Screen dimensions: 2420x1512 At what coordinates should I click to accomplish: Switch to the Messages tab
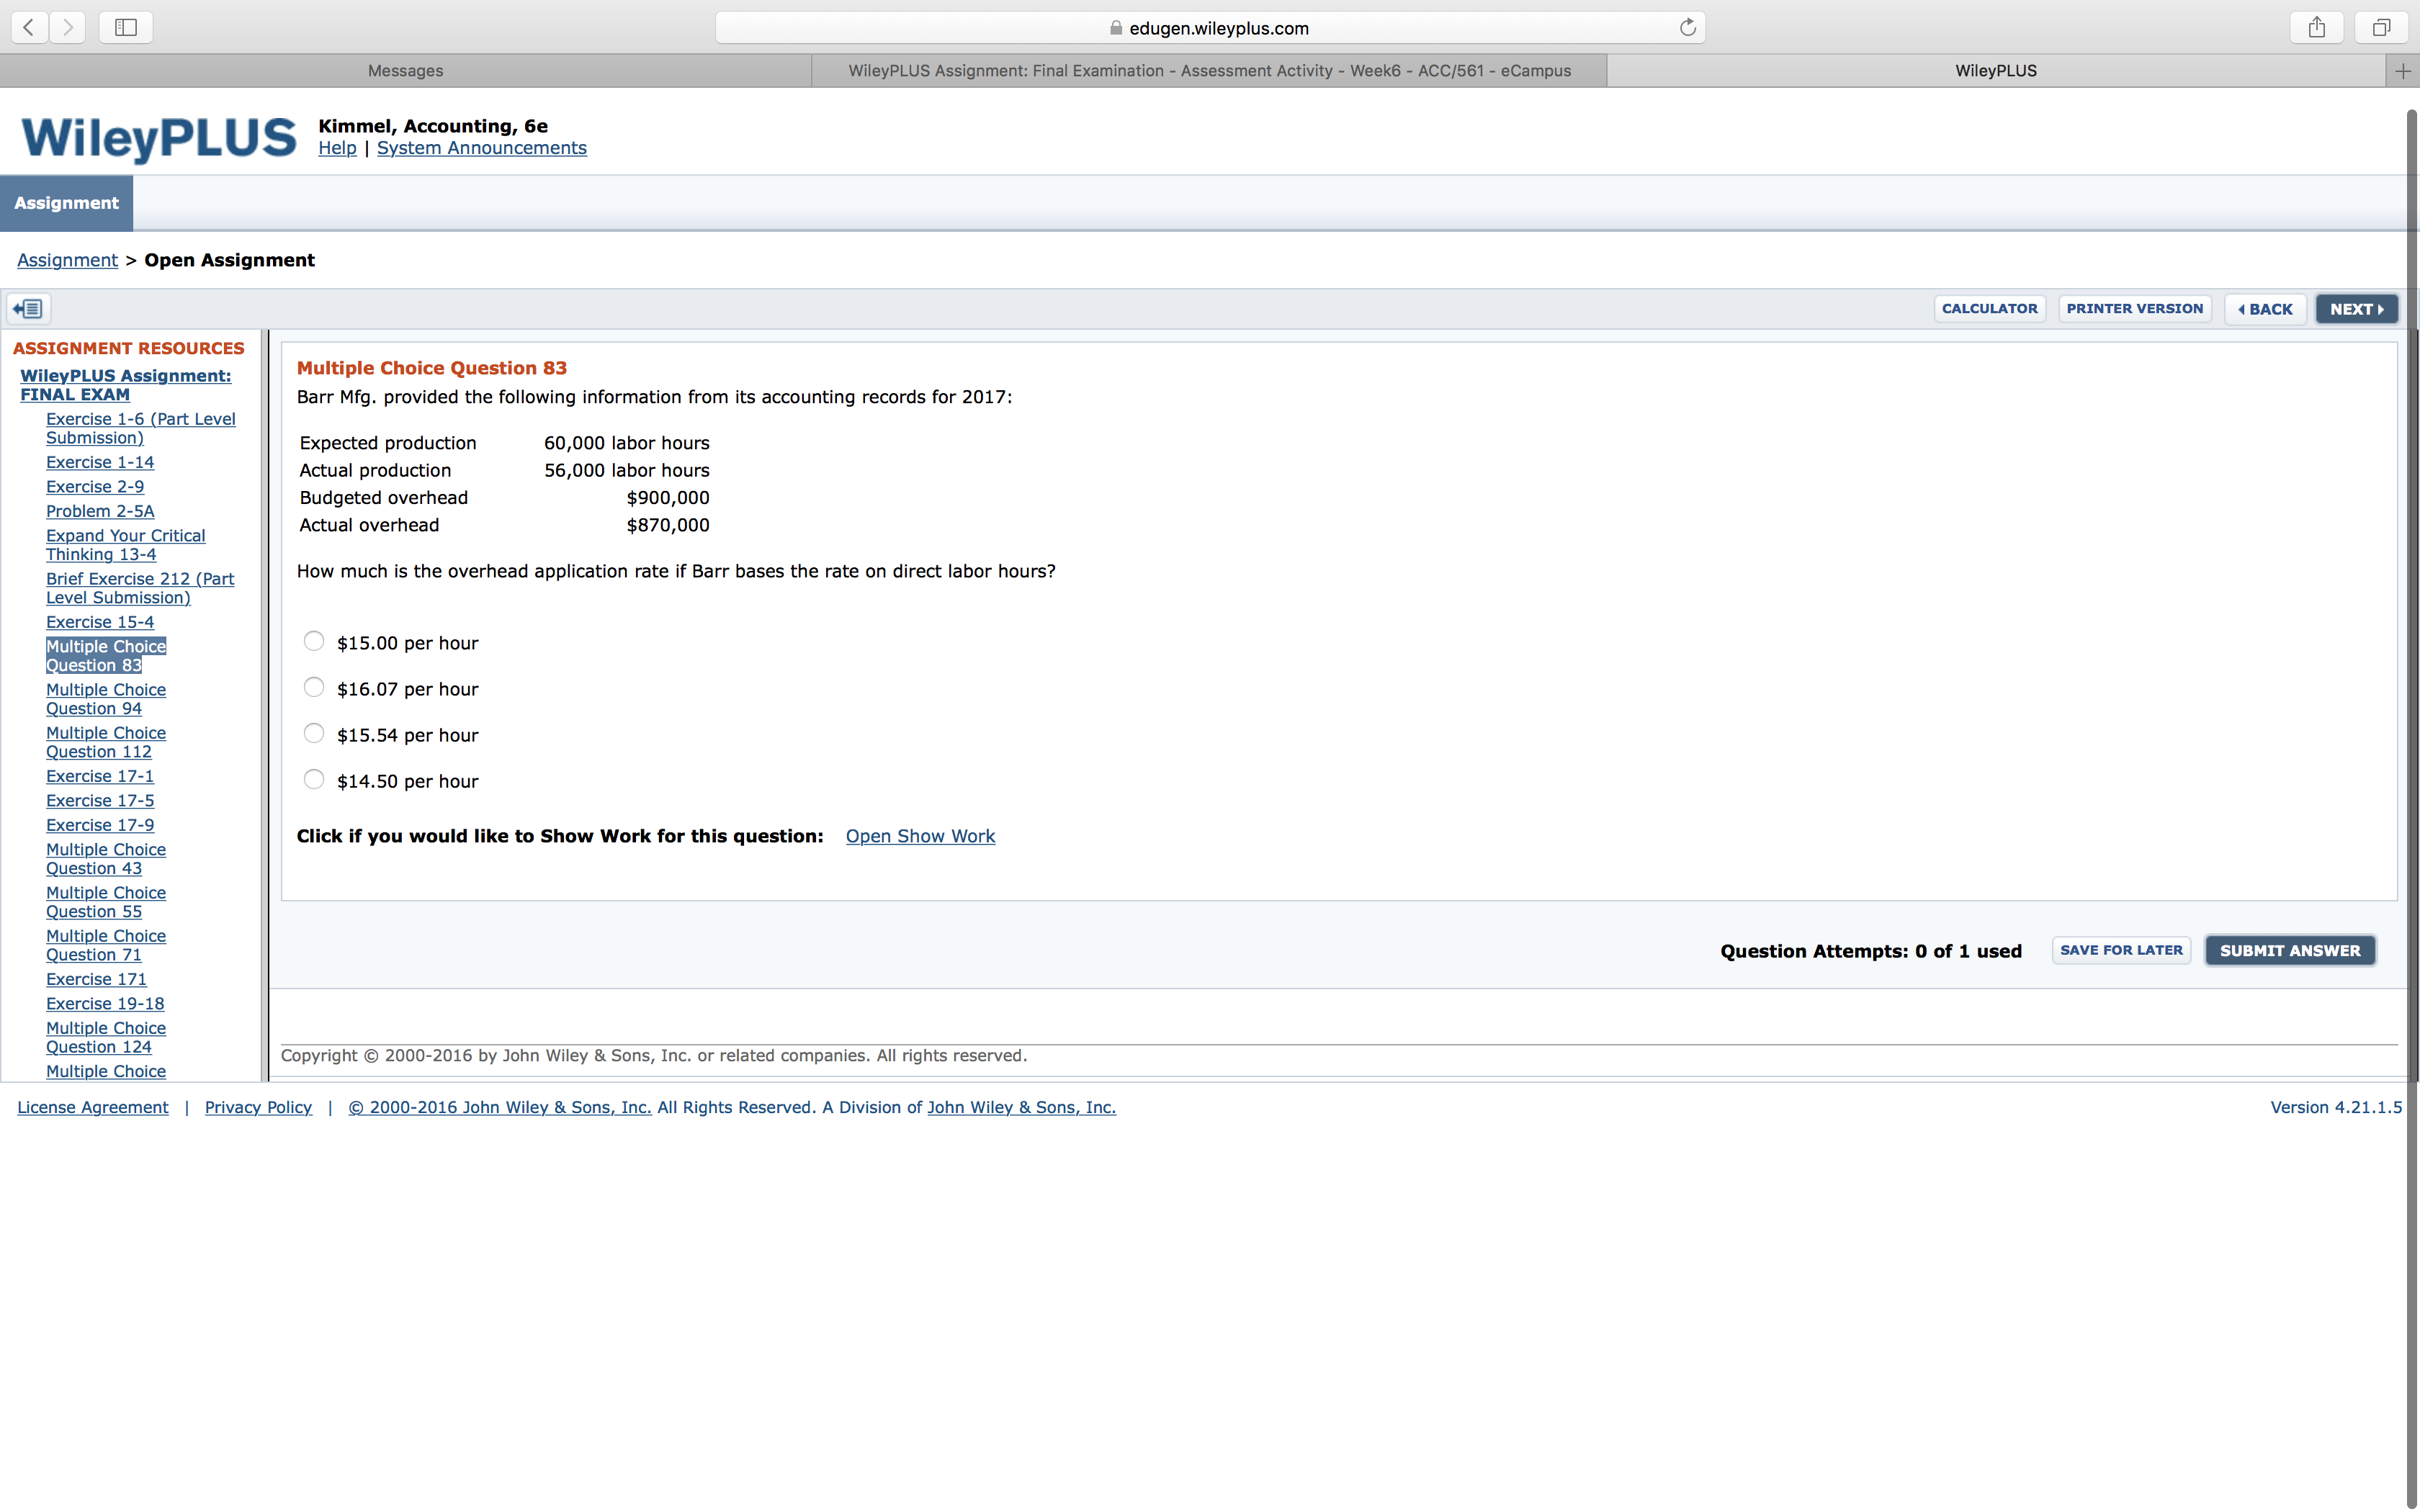pos(405,70)
